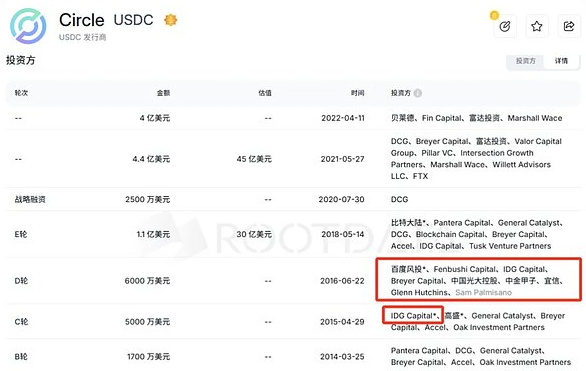Click the 时间 column header
Screen dimensions: 586x371
pyautogui.click(x=358, y=93)
